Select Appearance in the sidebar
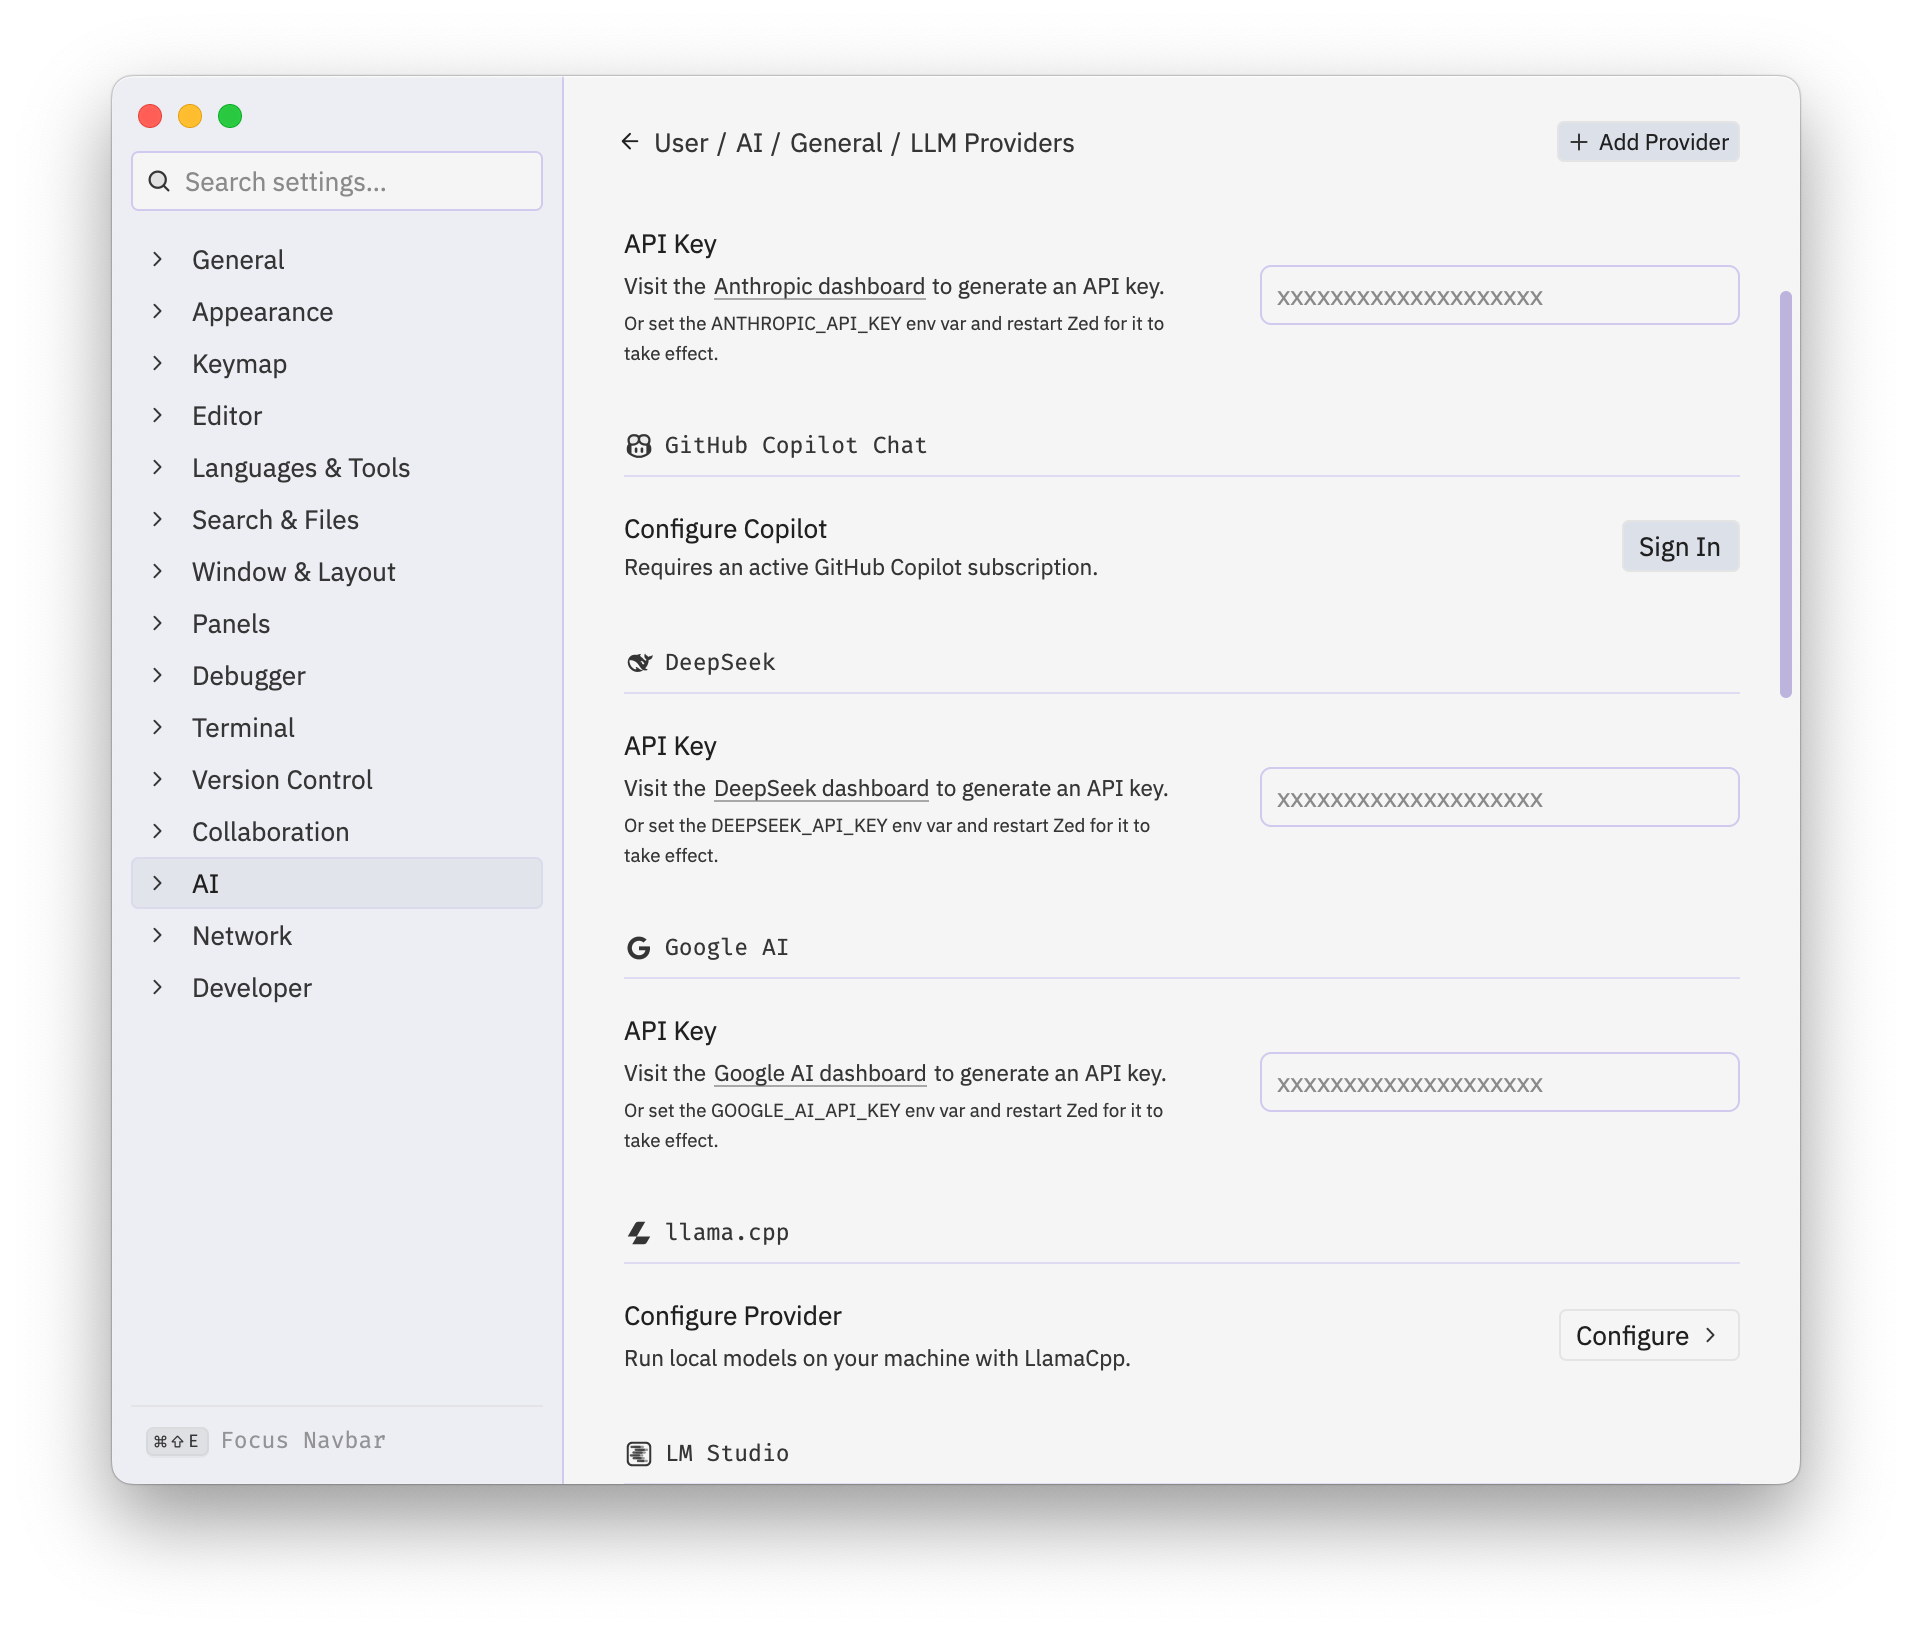This screenshot has width=1912, height=1632. 337,311
